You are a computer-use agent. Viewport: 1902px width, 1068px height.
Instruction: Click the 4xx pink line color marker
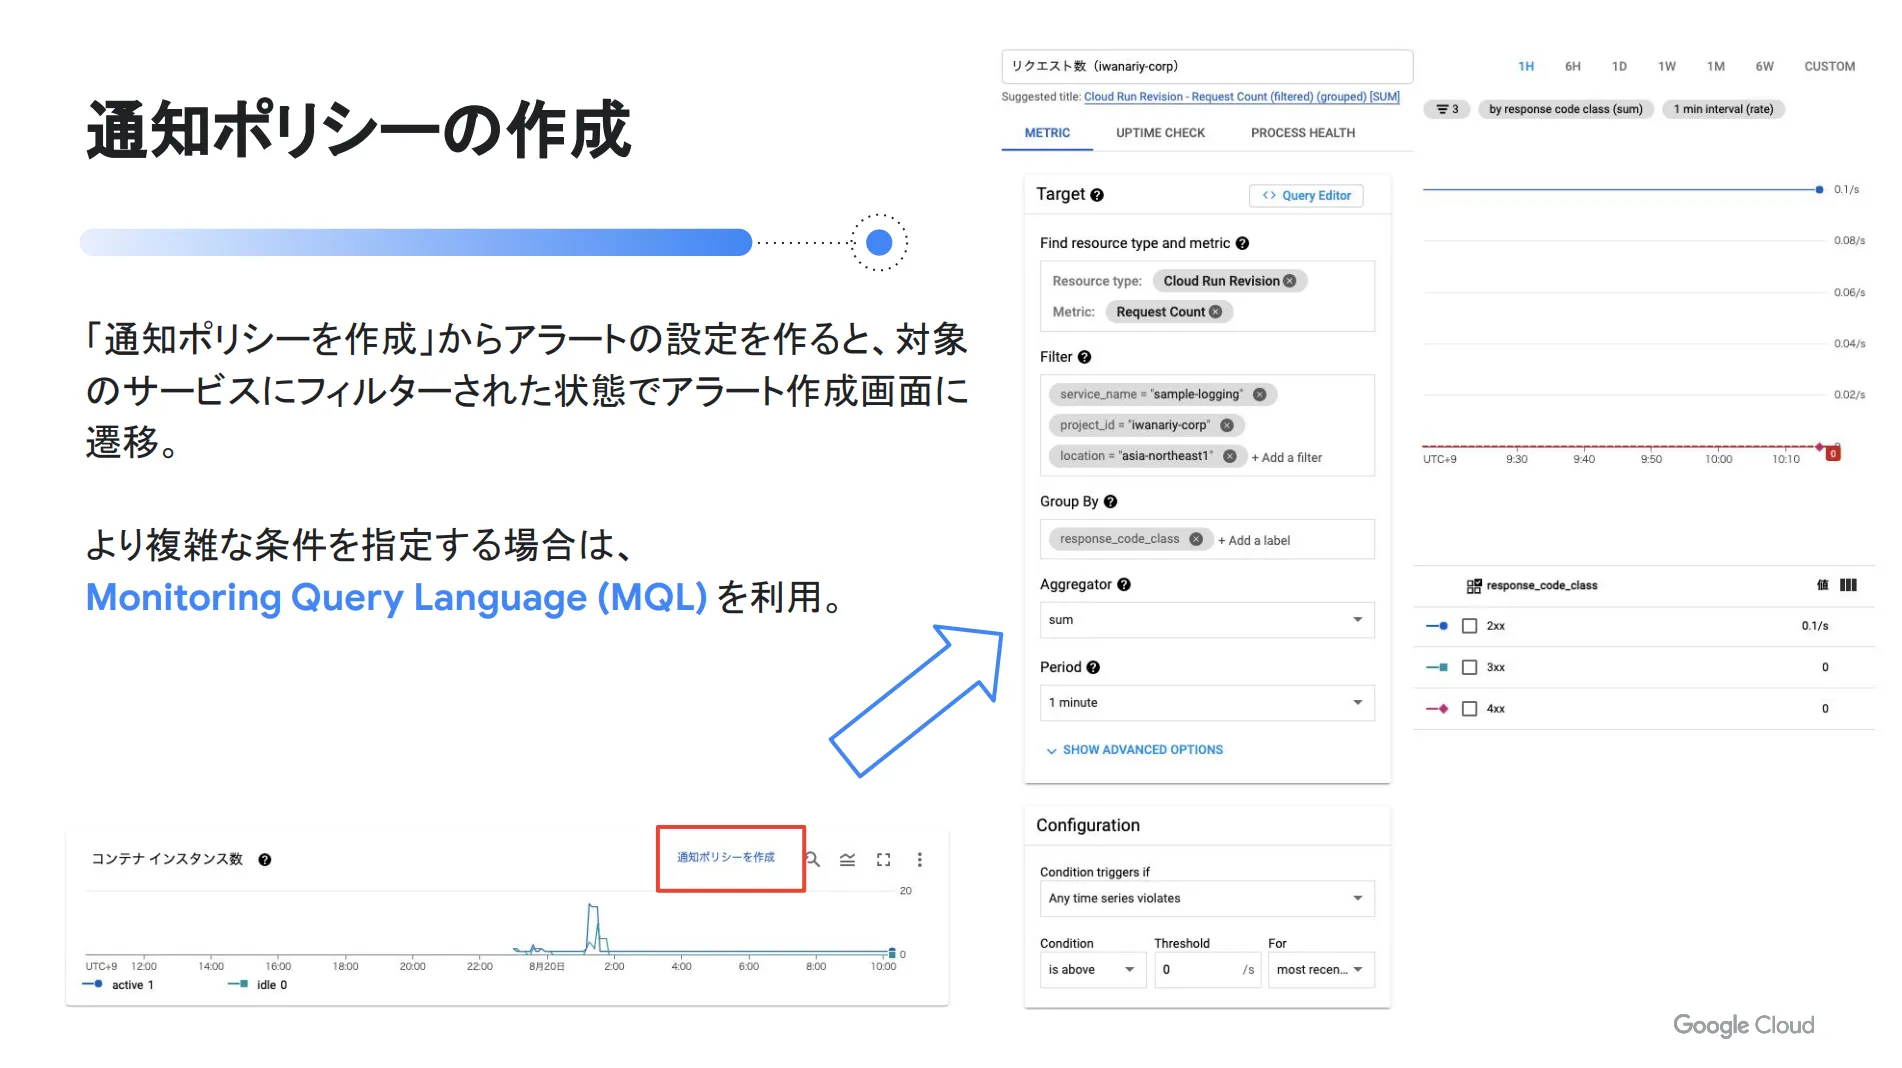point(1437,709)
